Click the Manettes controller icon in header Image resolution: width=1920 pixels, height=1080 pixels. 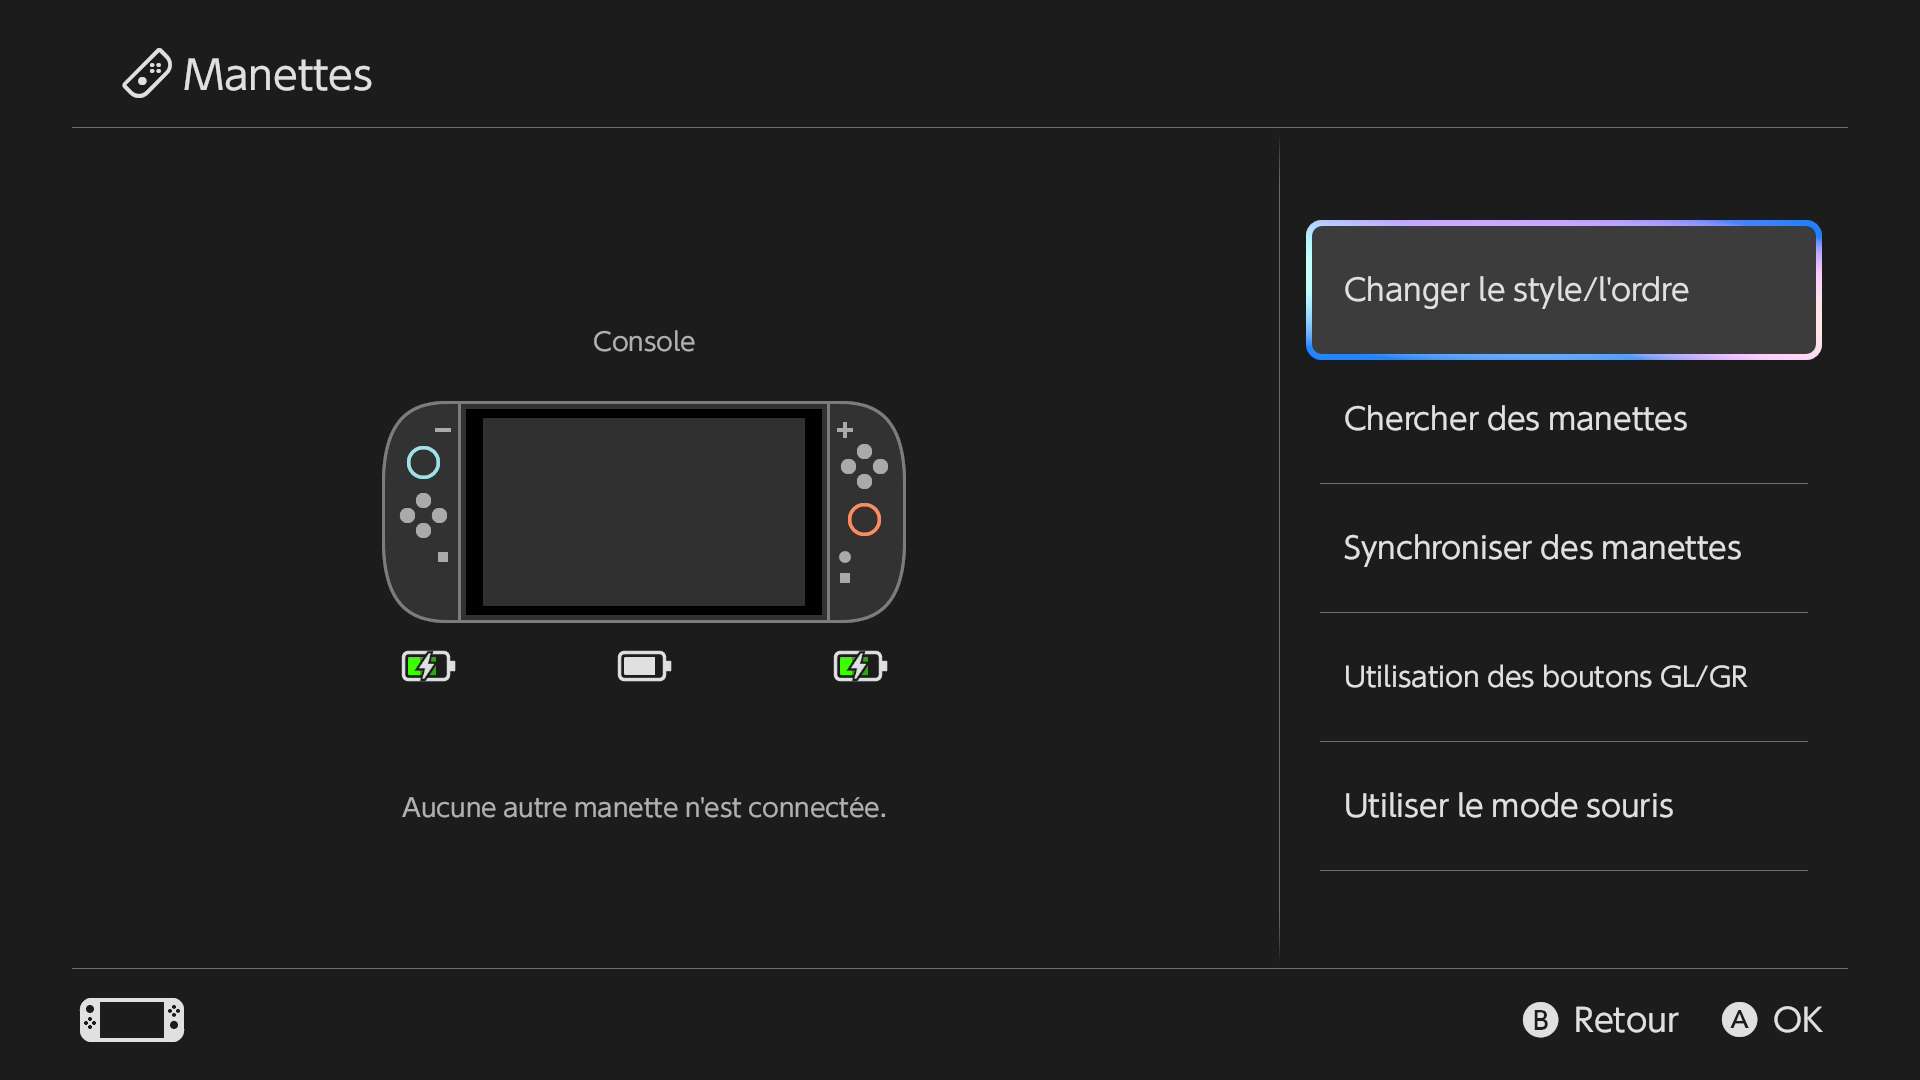[147, 74]
